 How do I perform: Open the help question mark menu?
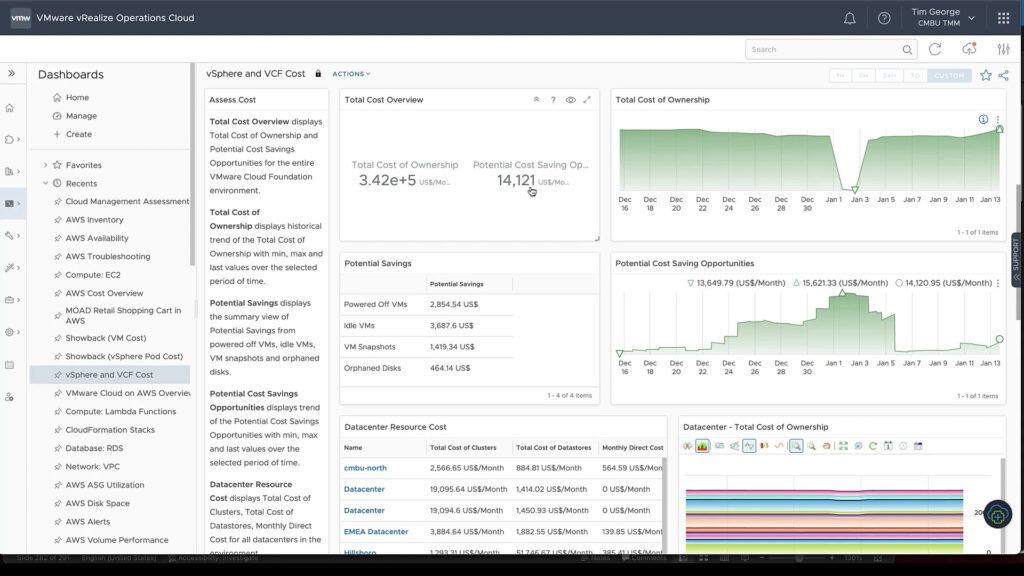(x=884, y=18)
